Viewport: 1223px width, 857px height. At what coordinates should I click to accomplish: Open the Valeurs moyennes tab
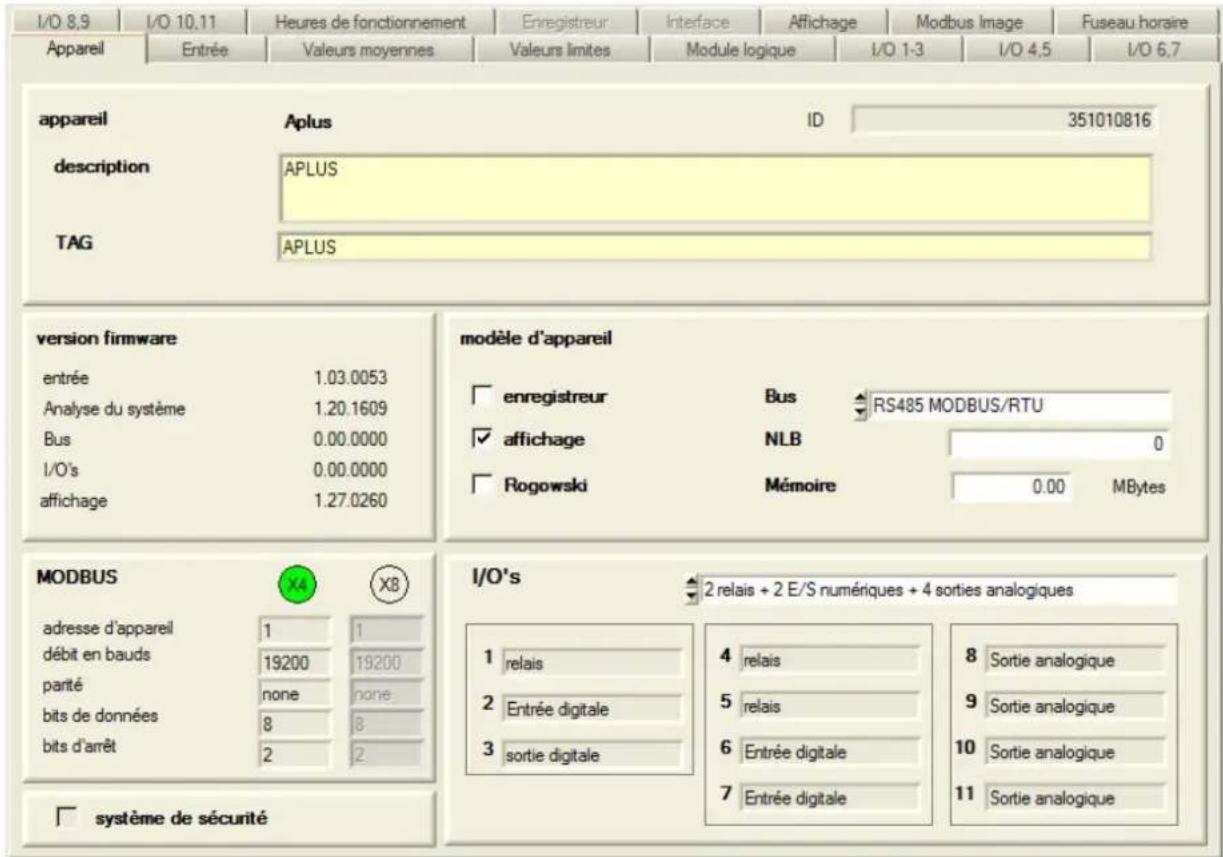368,51
